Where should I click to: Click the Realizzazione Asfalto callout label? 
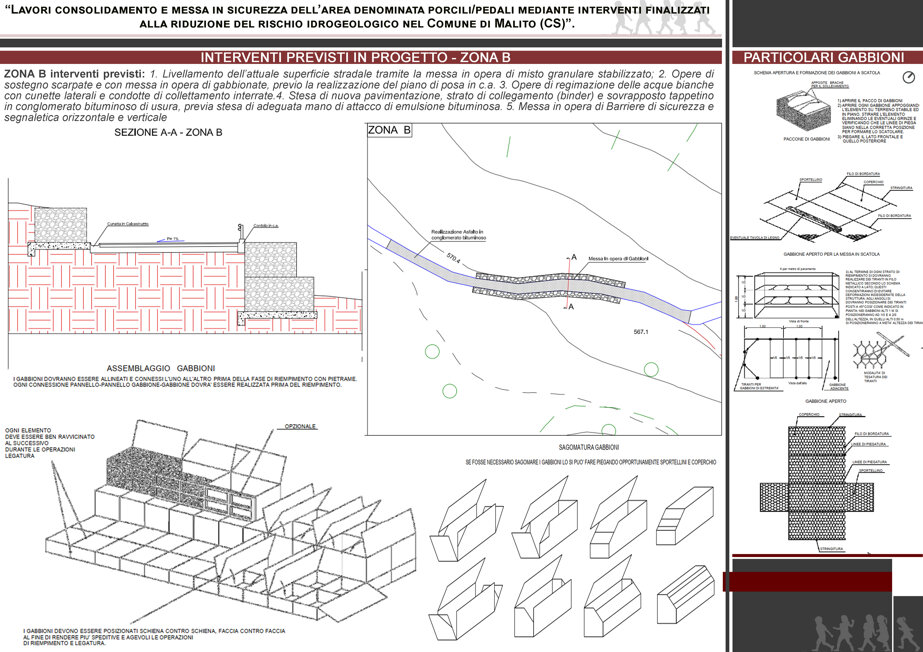click(457, 235)
